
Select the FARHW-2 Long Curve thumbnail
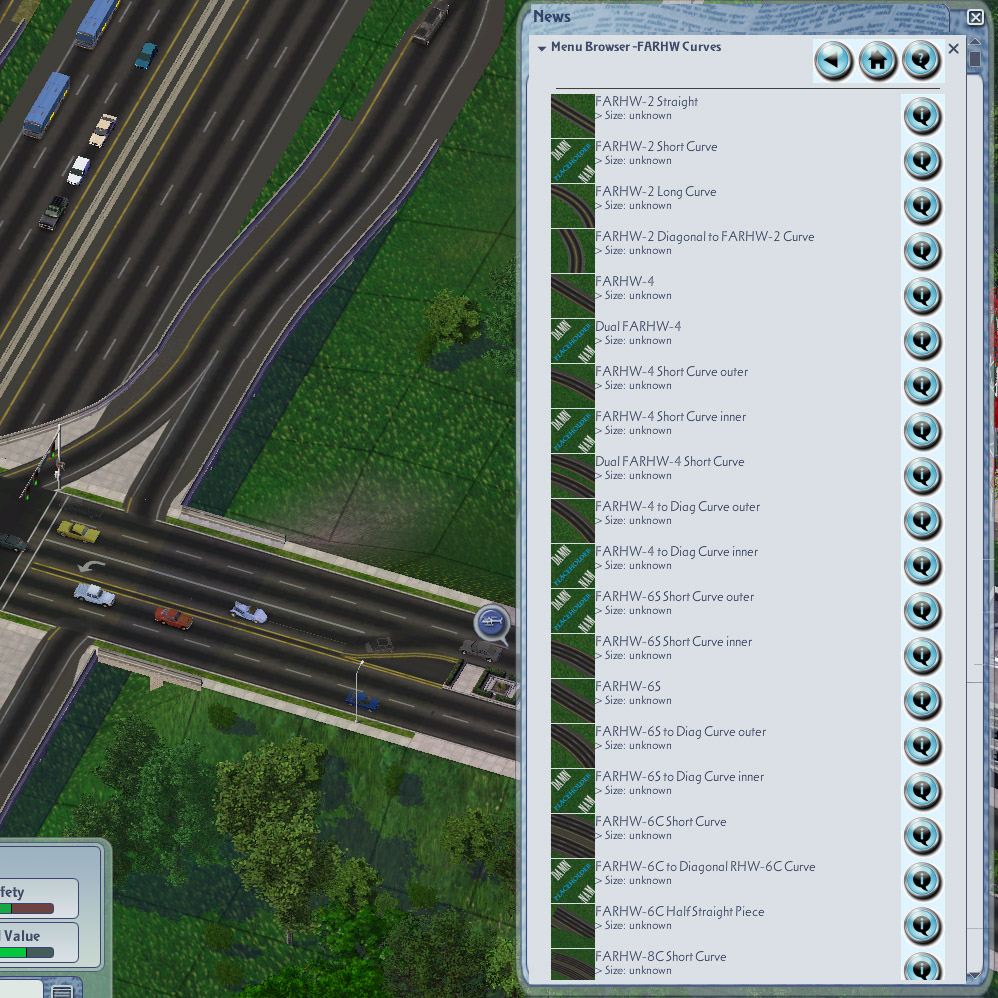pos(573,206)
